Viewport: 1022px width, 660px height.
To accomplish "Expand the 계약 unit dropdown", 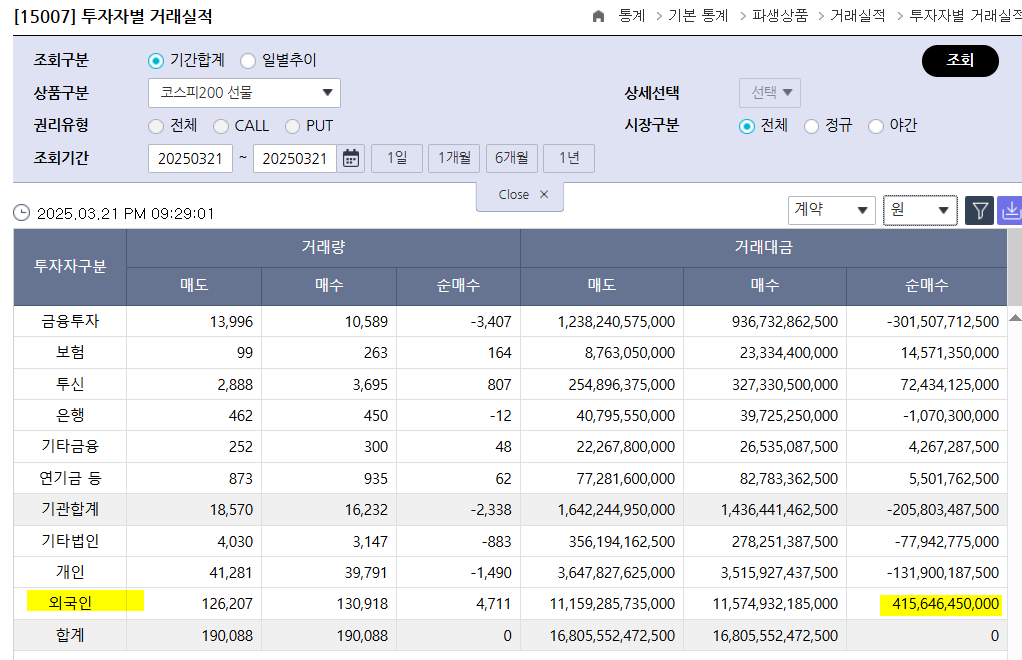I will pyautogui.click(x=831, y=210).
